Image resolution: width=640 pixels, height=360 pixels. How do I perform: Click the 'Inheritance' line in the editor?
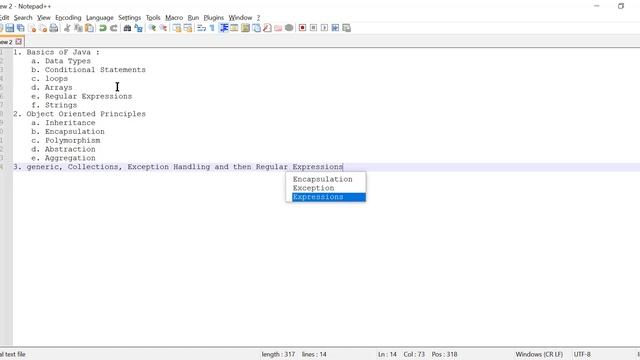tap(63, 123)
